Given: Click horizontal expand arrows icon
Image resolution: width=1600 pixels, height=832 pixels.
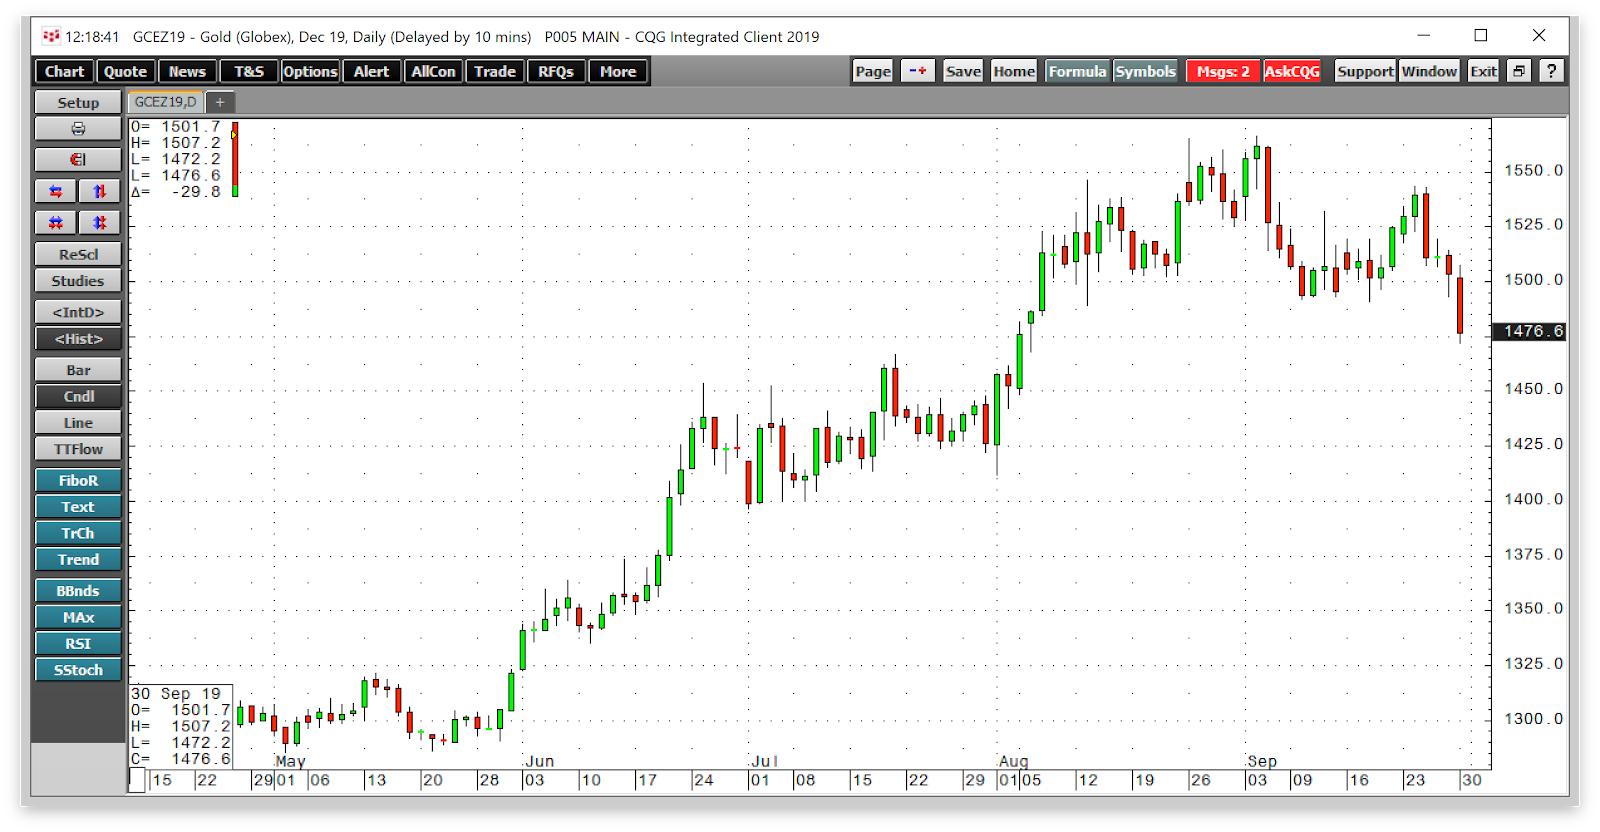Looking at the screenshot, I should click(x=56, y=191).
